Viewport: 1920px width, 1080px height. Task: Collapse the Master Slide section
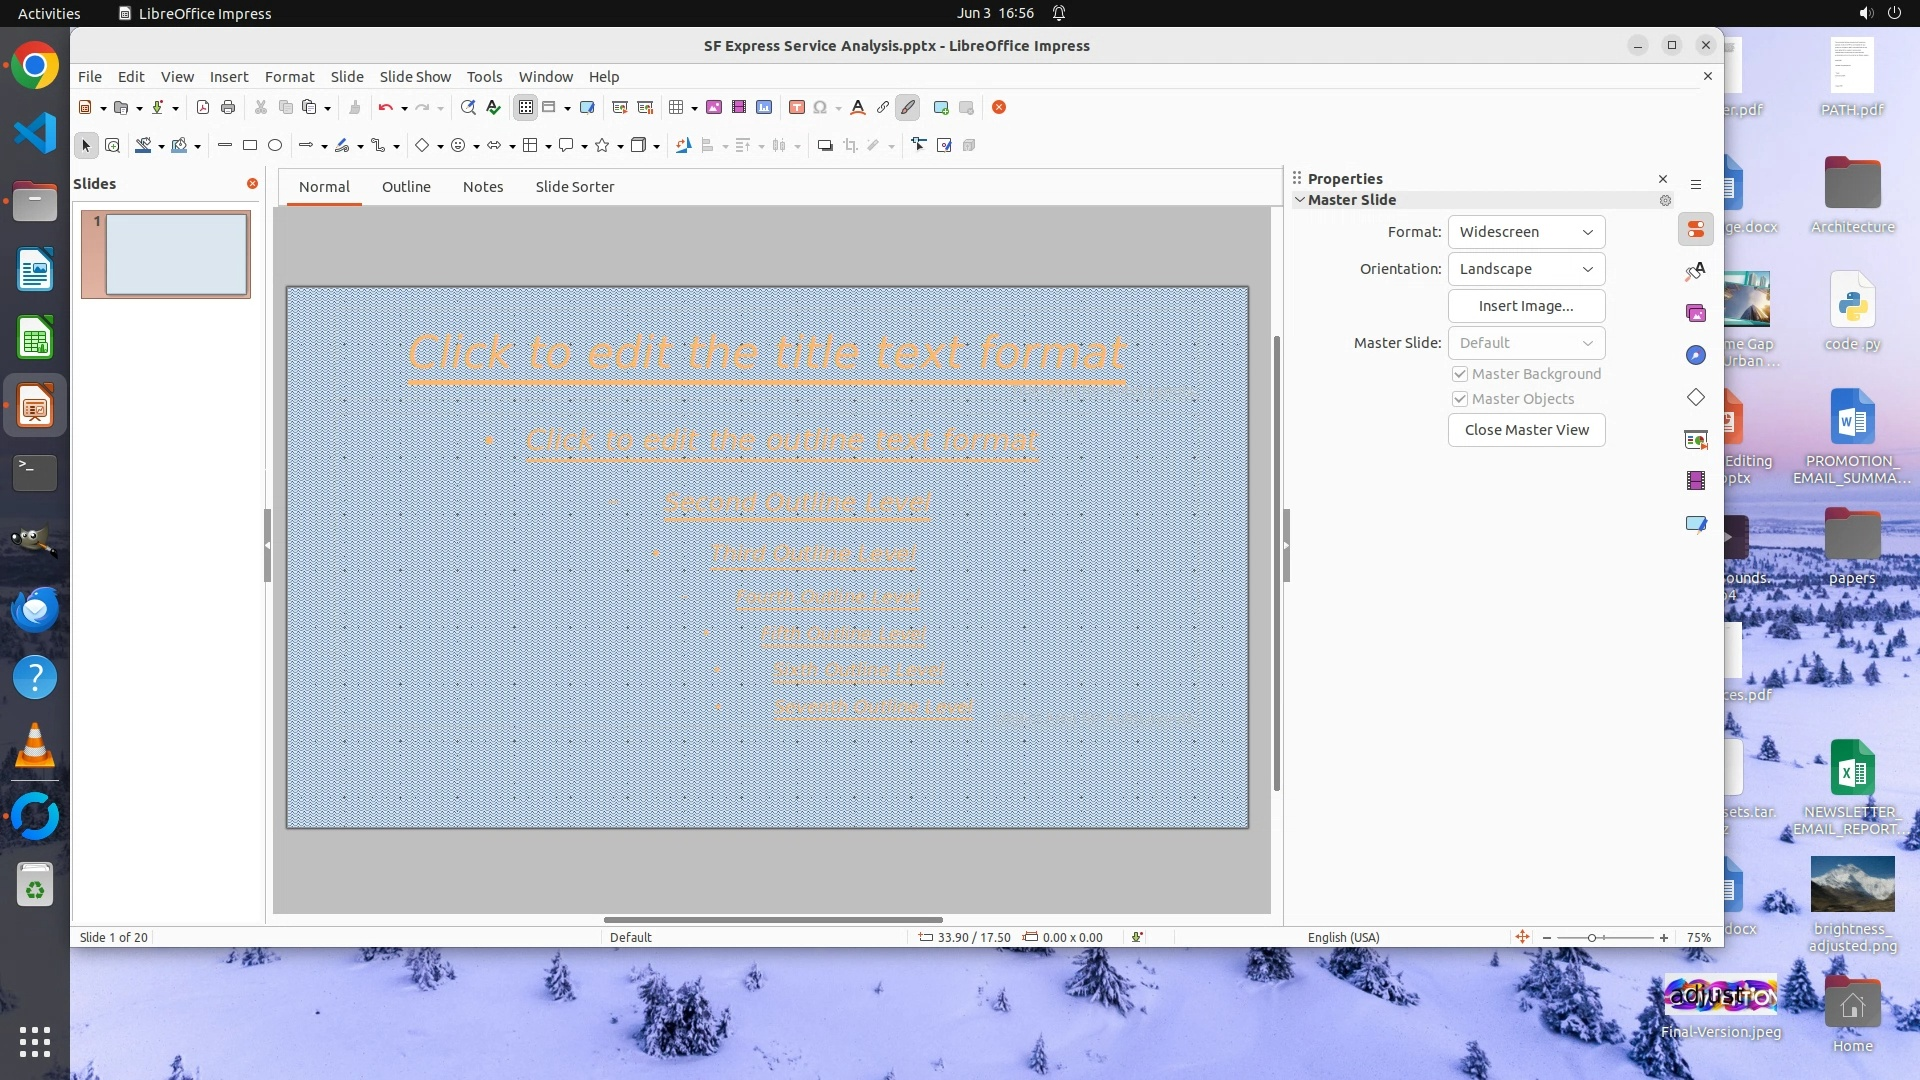(1300, 200)
